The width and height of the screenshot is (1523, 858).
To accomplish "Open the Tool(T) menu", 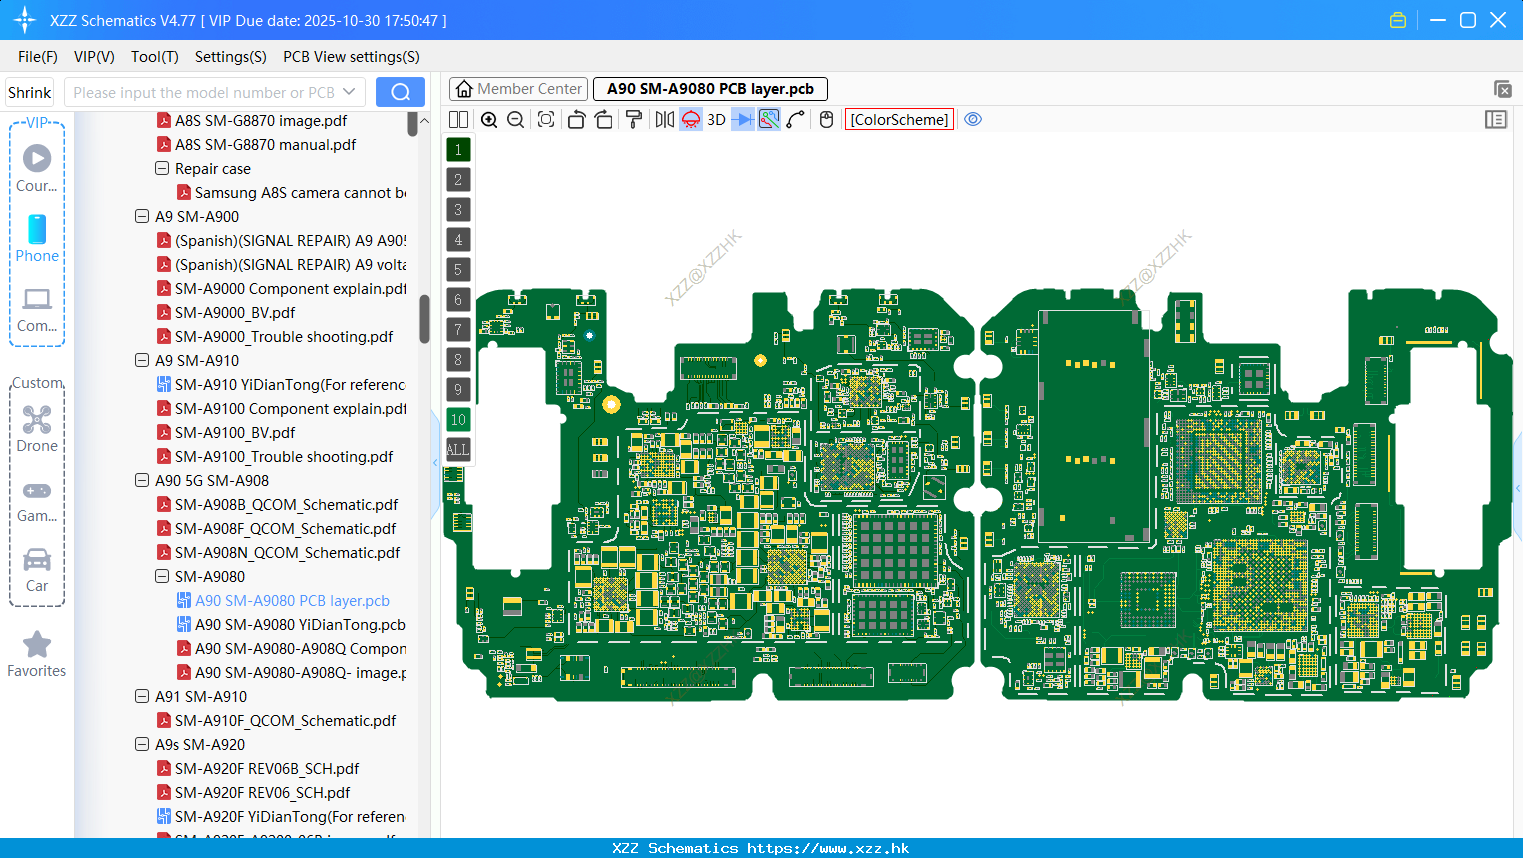I will click(155, 57).
